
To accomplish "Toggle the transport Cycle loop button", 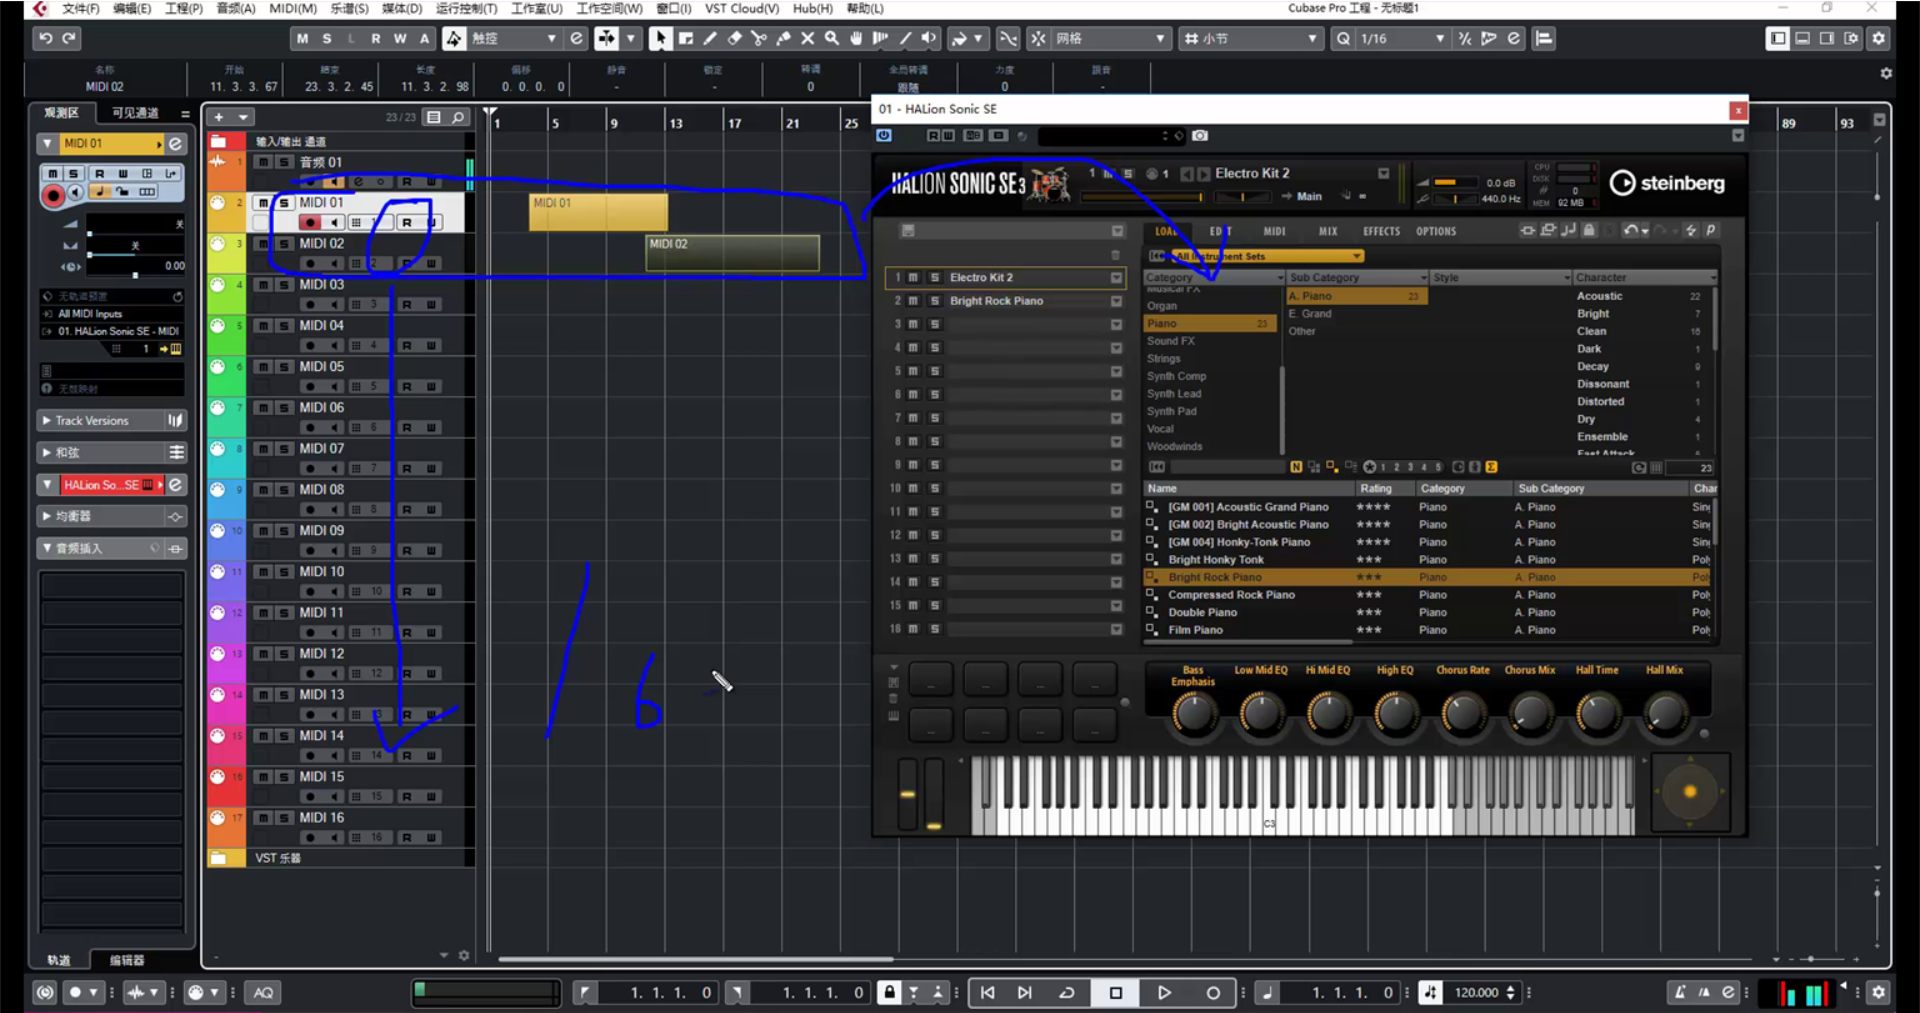I will point(1067,992).
